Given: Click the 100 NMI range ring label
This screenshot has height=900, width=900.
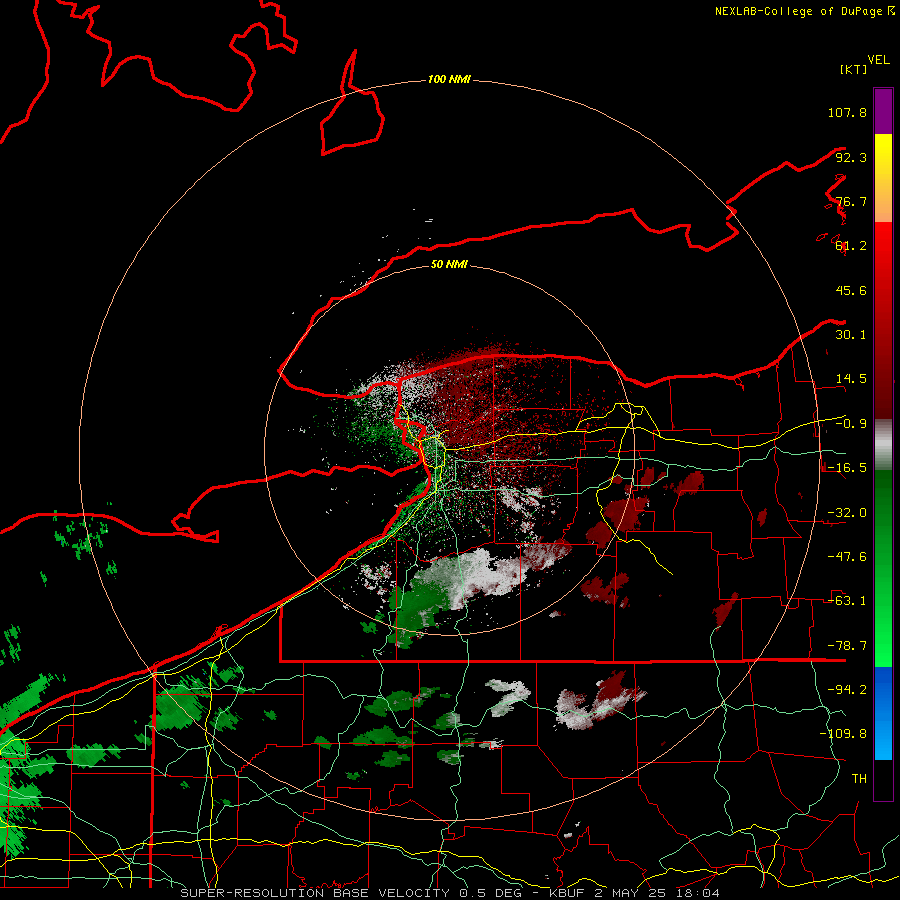Looking at the screenshot, I should (449, 79).
